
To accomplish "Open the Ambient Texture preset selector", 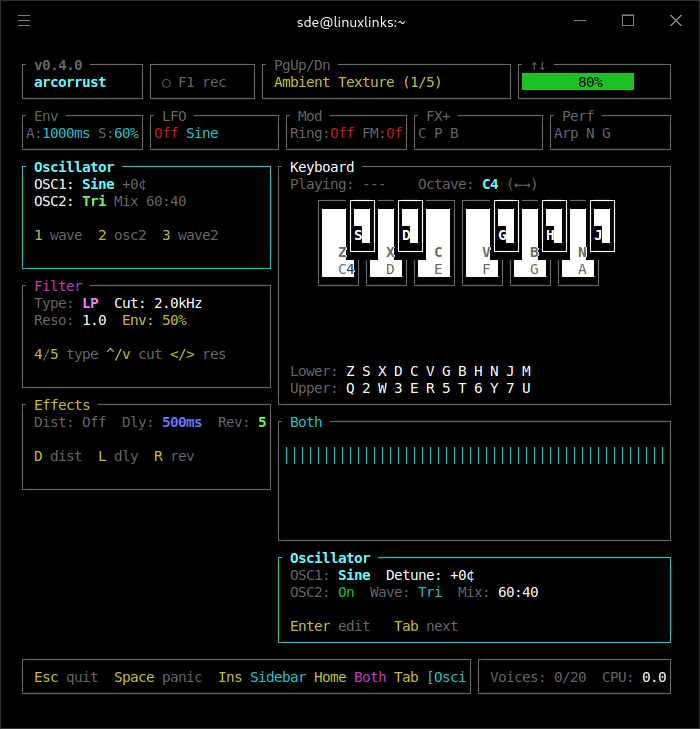I will tap(357, 82).
